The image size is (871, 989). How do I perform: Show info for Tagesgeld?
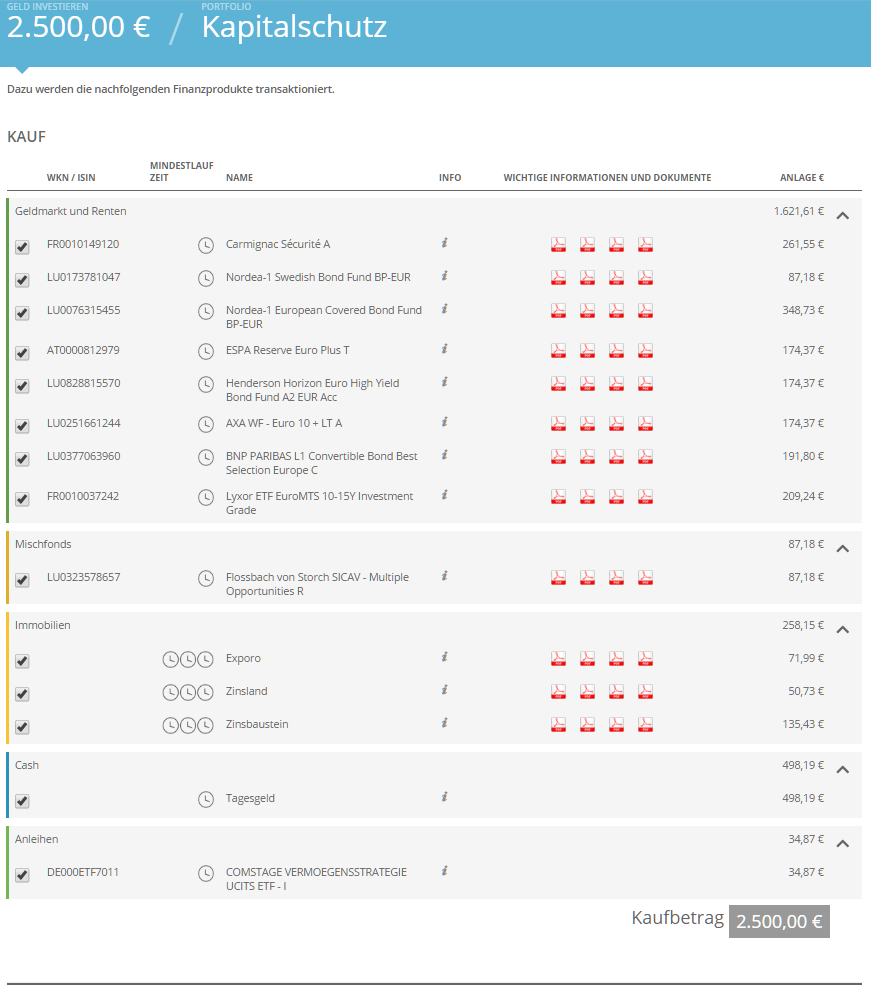[x=445, y=797]
